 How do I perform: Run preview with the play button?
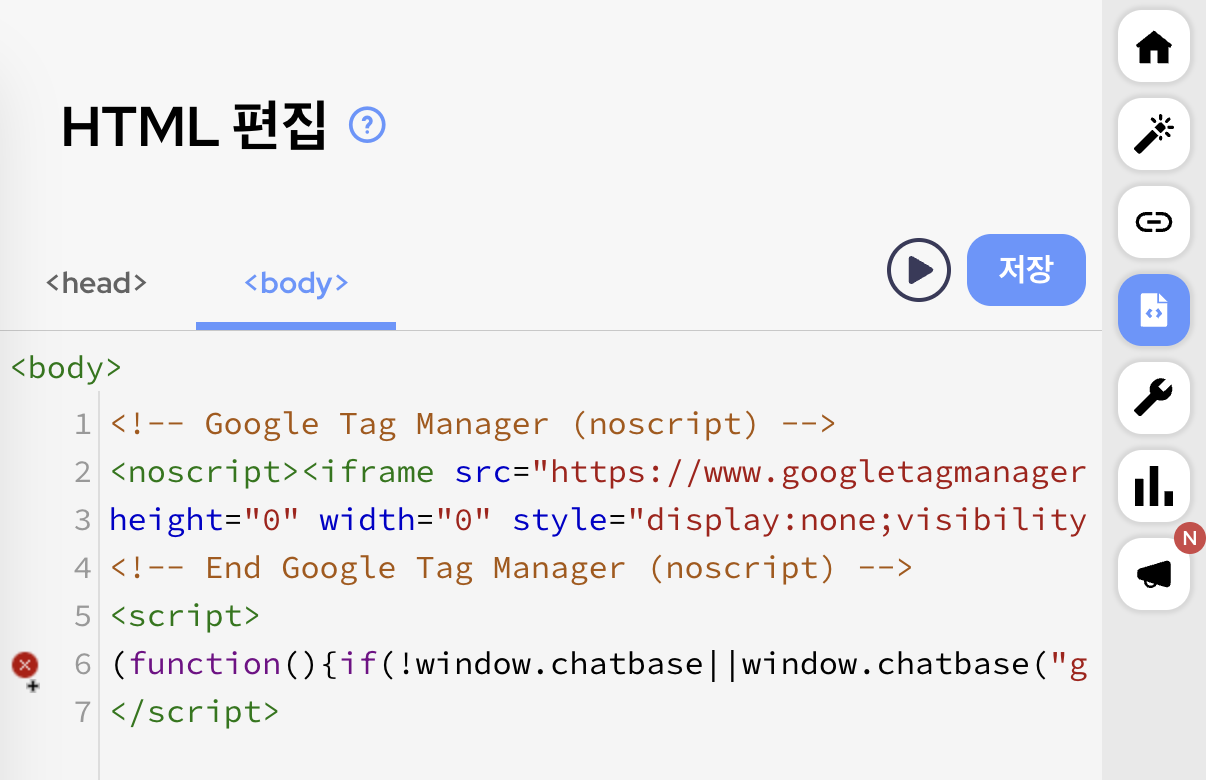coord(919,270)
